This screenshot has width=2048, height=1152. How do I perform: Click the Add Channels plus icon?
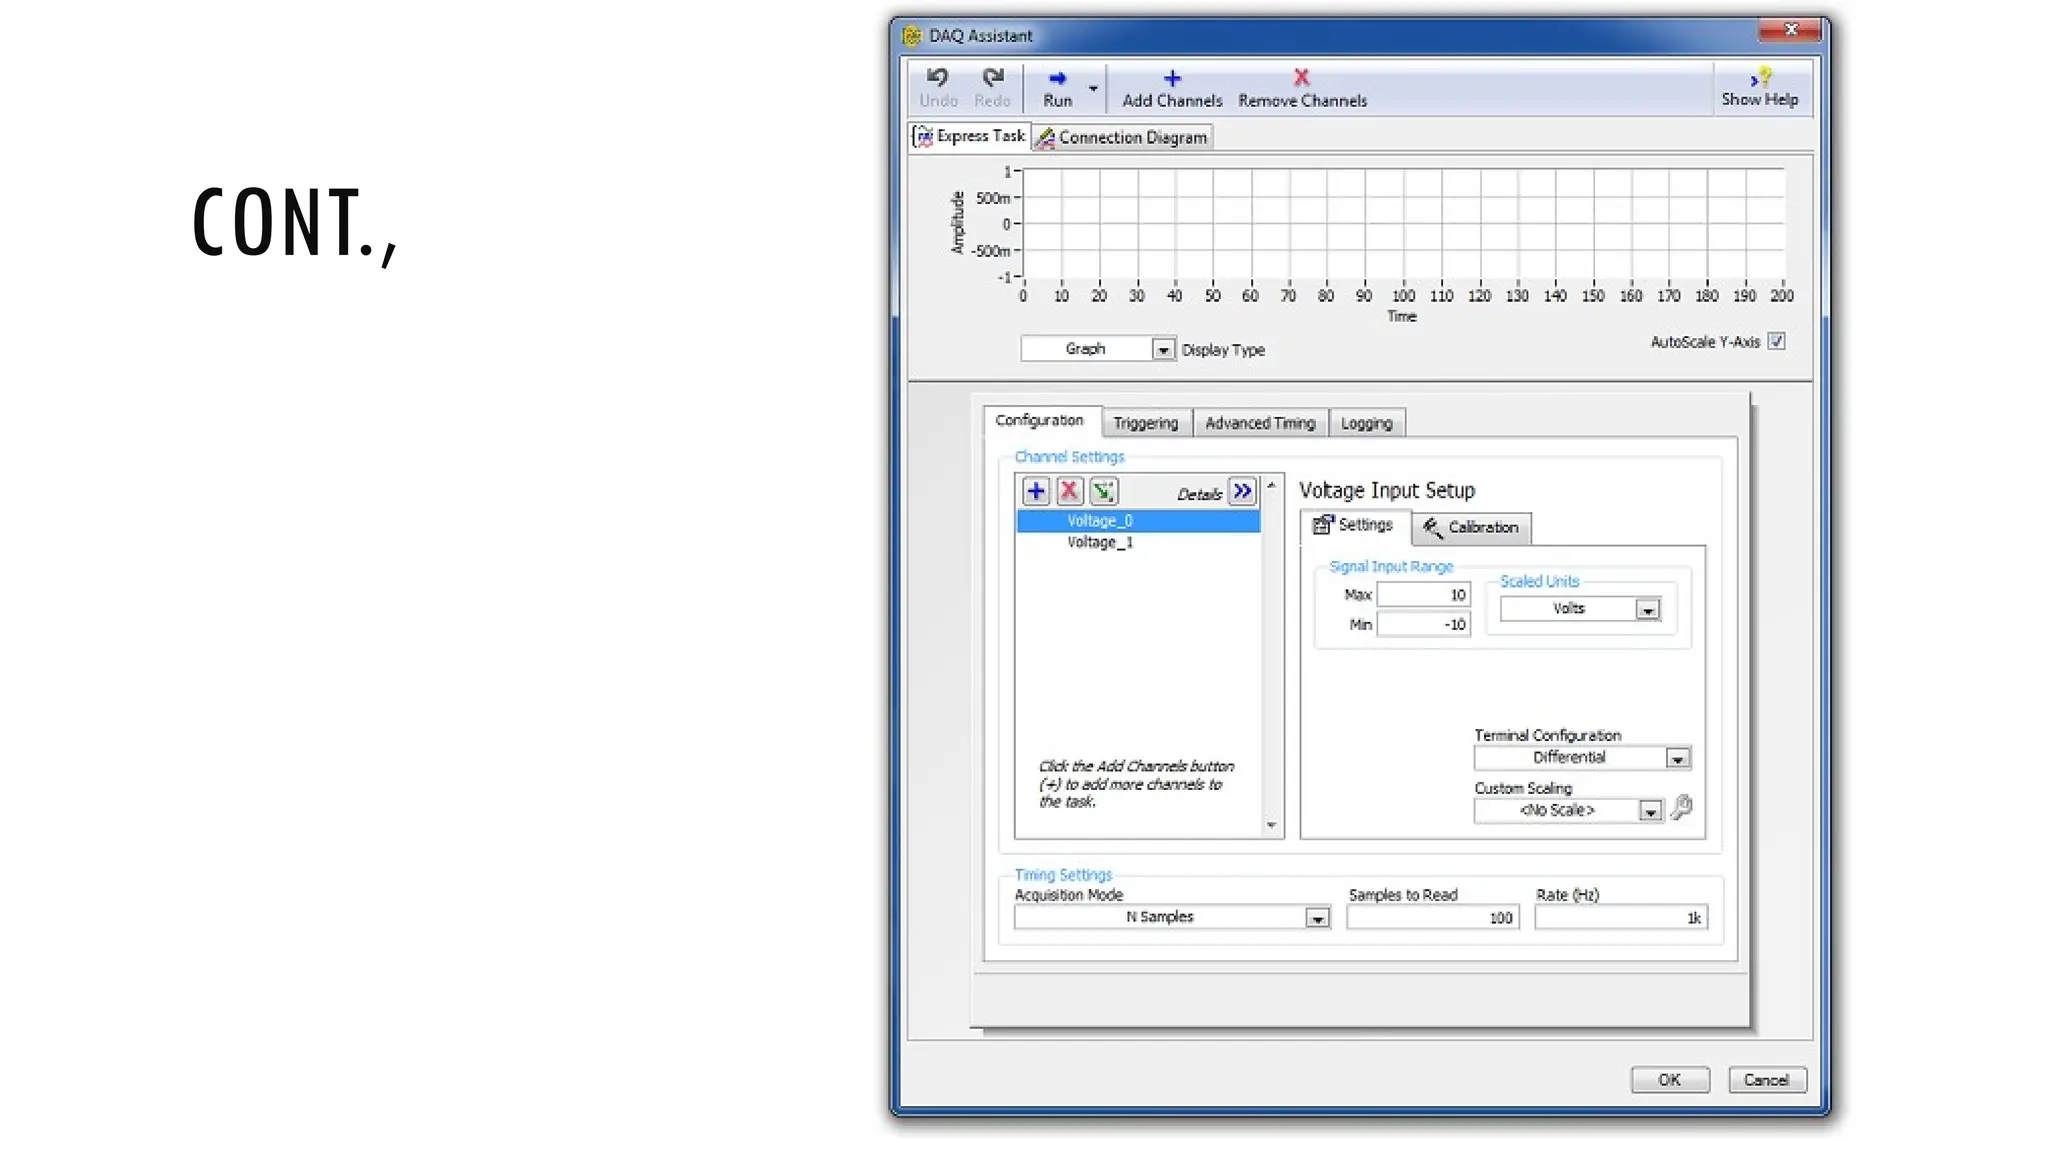coord(1172,78)
